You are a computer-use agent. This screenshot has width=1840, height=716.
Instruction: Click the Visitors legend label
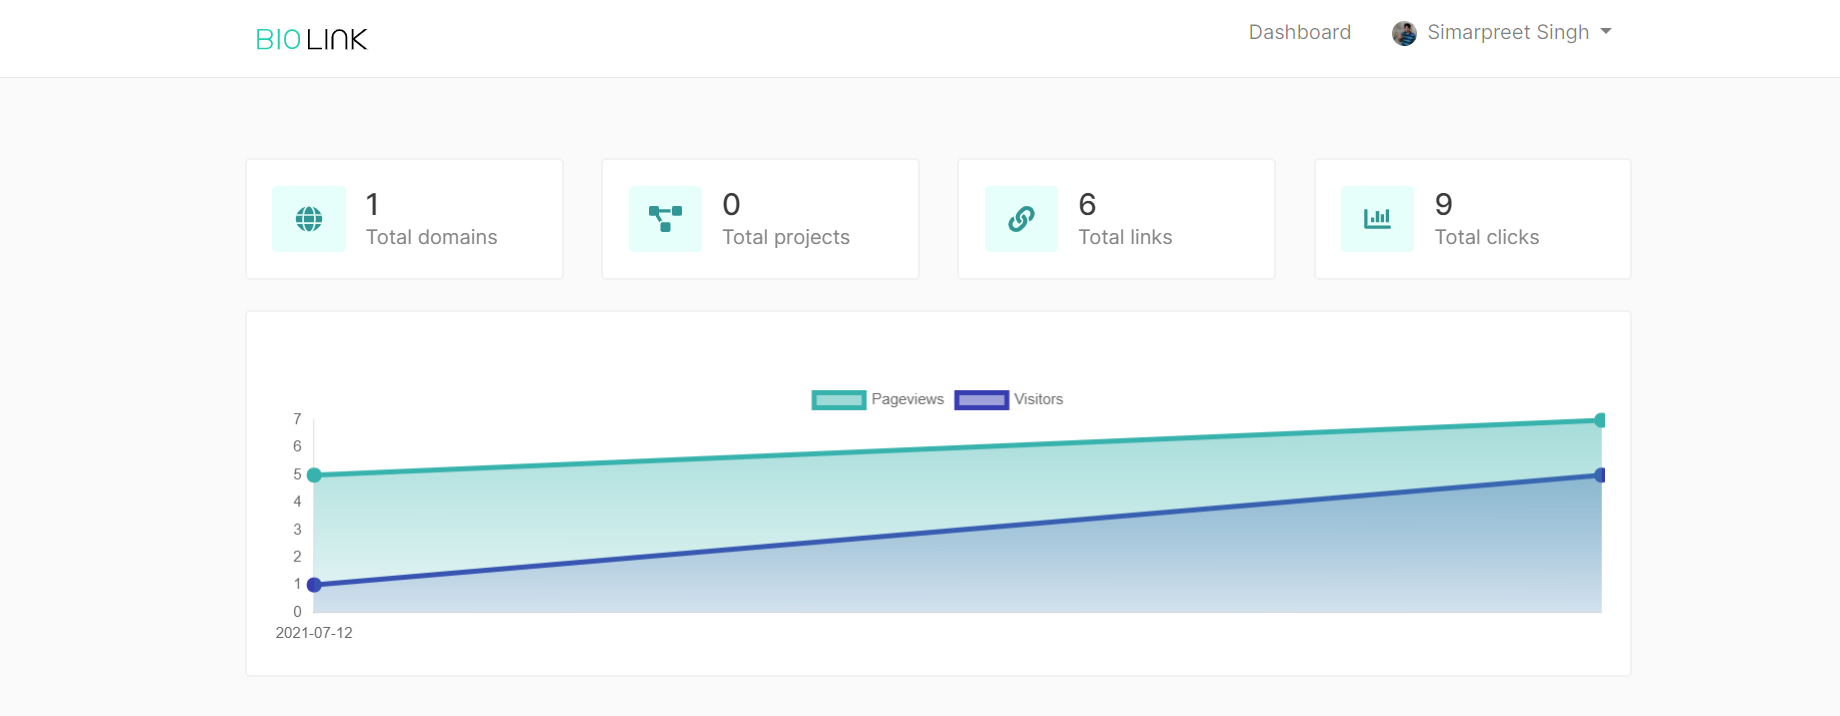1038,399
